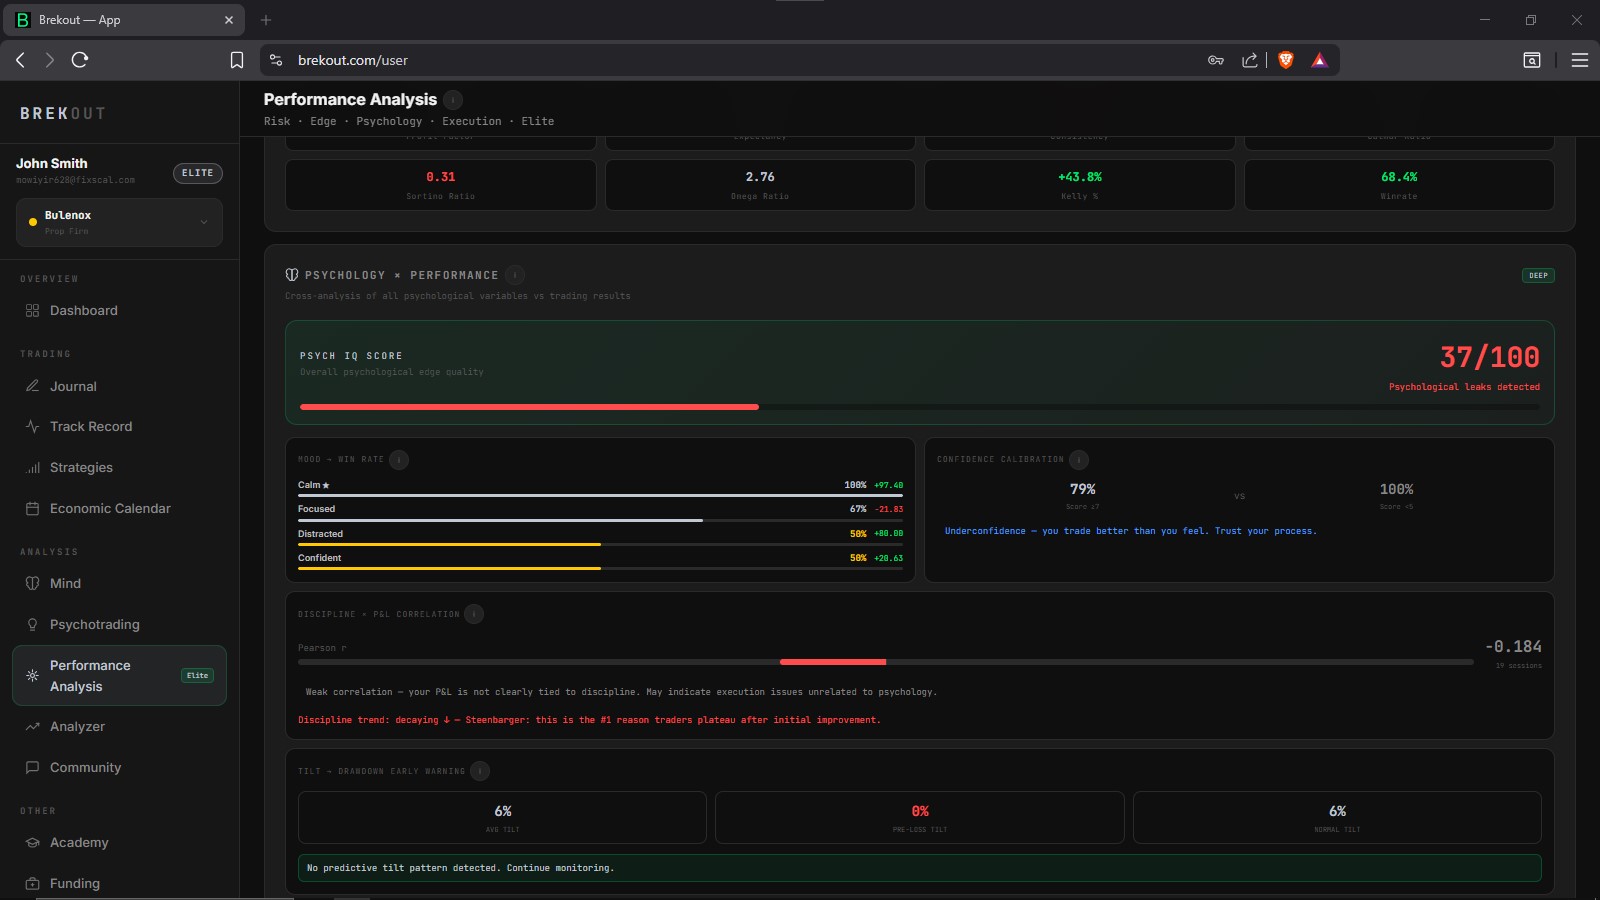This screenshot has height=900, width=1600.
Task: Click the Distracted mood row
Action: pyautogui.click(x=600, y=537)
